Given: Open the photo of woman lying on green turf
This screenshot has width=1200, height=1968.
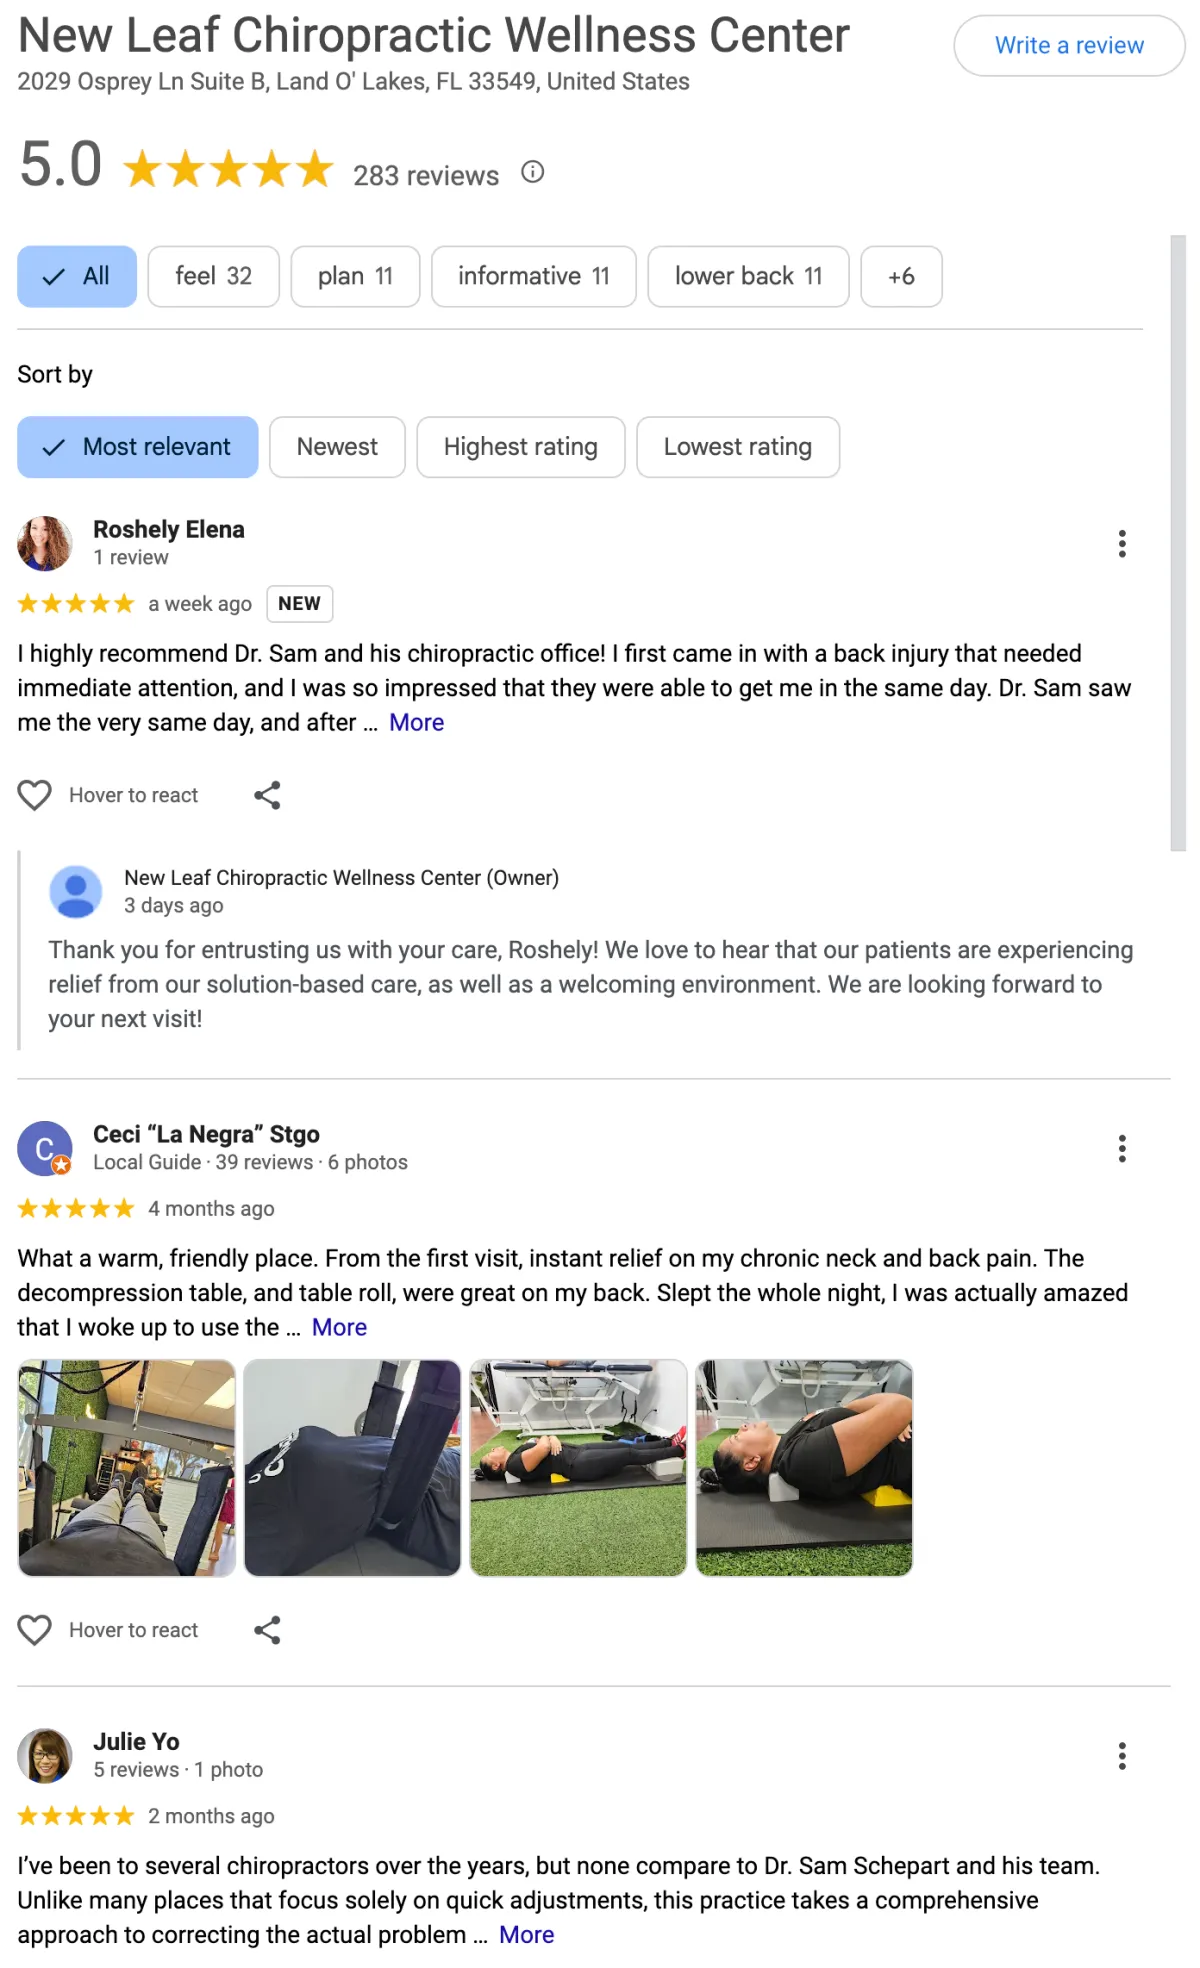Looking at the screenshot, I should (579, 1468).
